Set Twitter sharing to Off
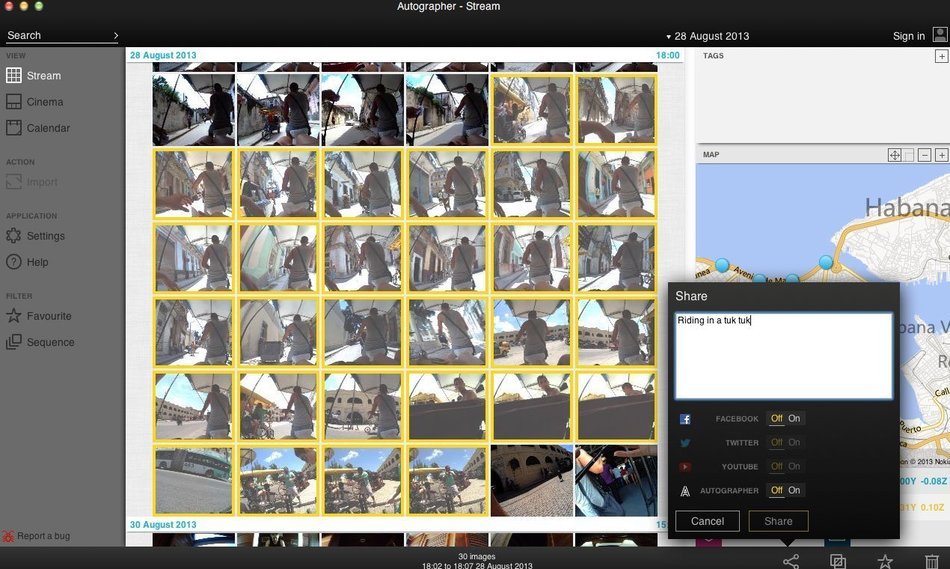Screen dimensions: 950x569 tap(777, 442)
